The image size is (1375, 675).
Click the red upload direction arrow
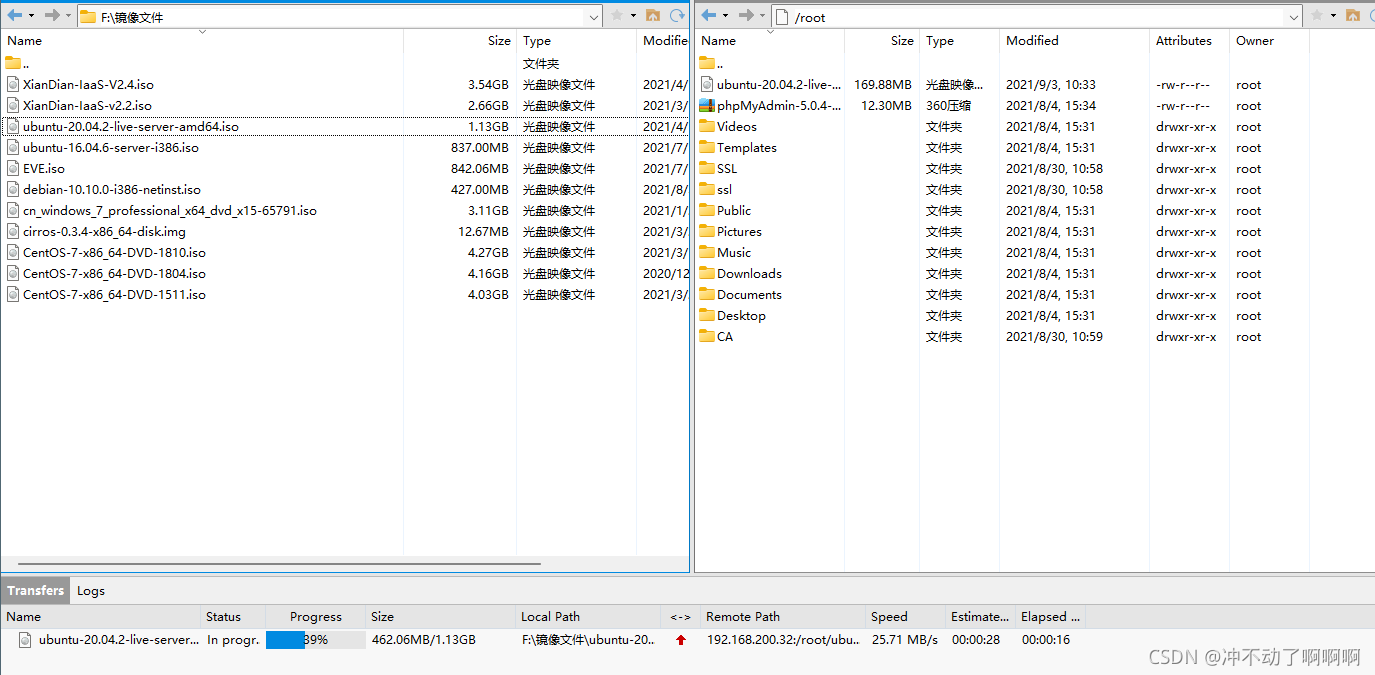click(x=681, y=640)
